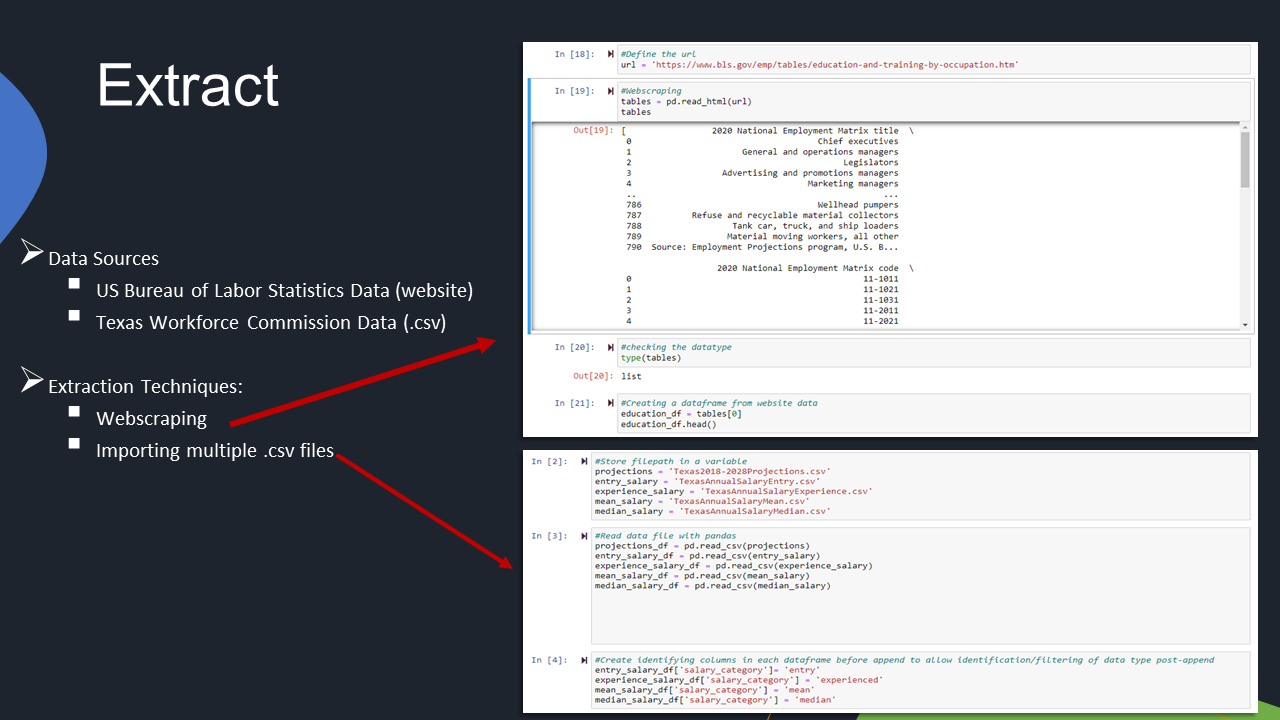Click run icon on In [19] webscraping cell
The height and width of the screenshot is (720, 1280).
point(610,90)
